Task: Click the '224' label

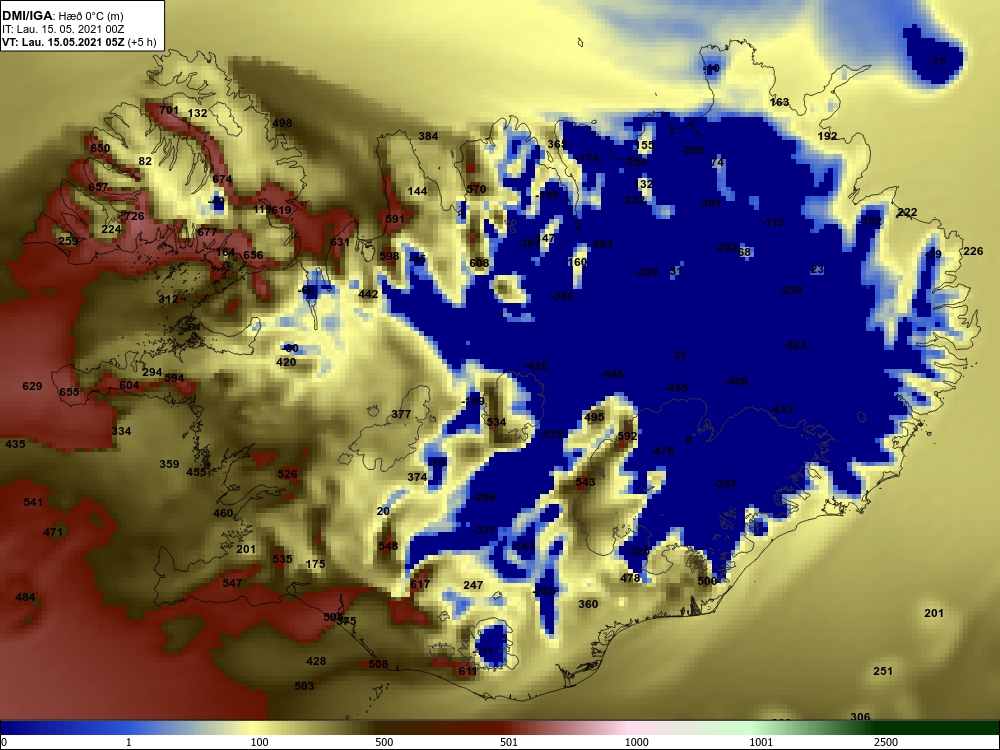Action: coord(111,229)
